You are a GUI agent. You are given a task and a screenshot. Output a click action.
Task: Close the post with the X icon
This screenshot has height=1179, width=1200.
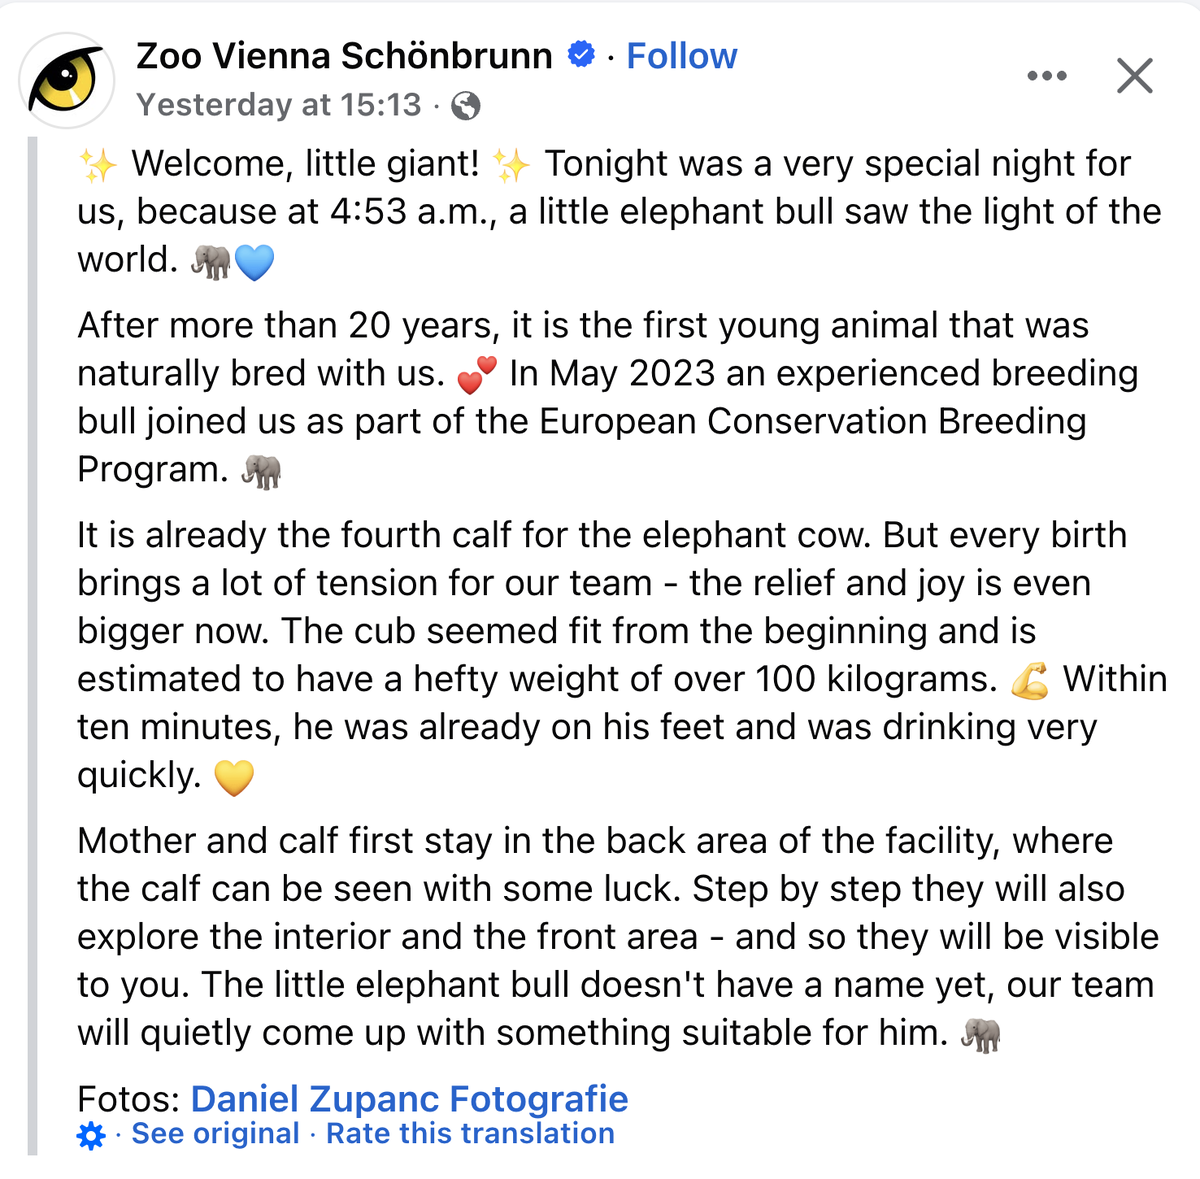pos(1134,76)
